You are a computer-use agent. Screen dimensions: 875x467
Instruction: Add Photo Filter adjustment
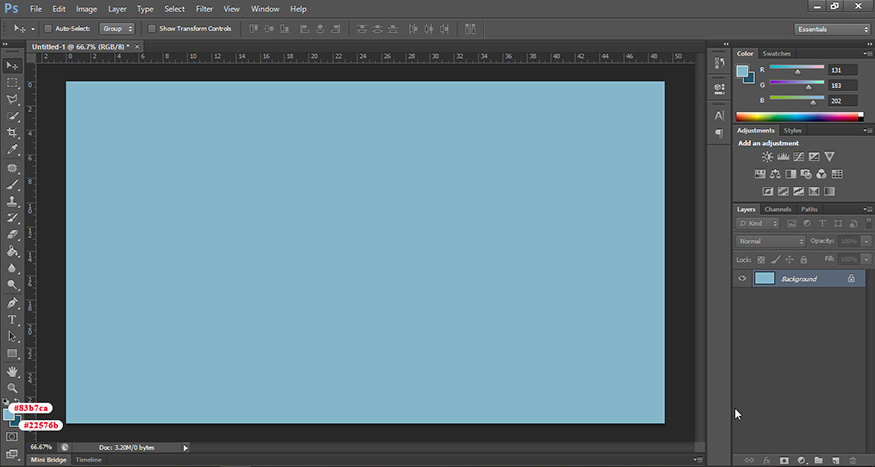(806, 174)
